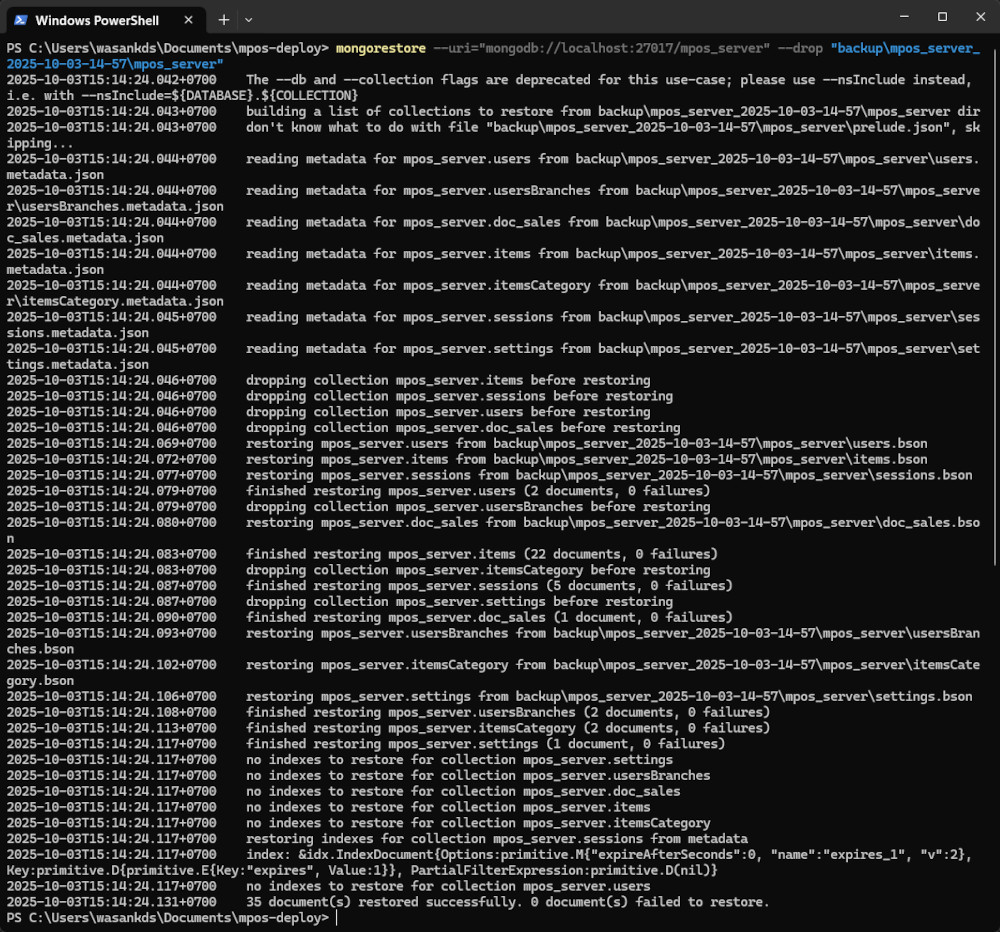Click the --drop flag in the command
This screenshot has height=932, width=1000.
(x=800, y=48)
